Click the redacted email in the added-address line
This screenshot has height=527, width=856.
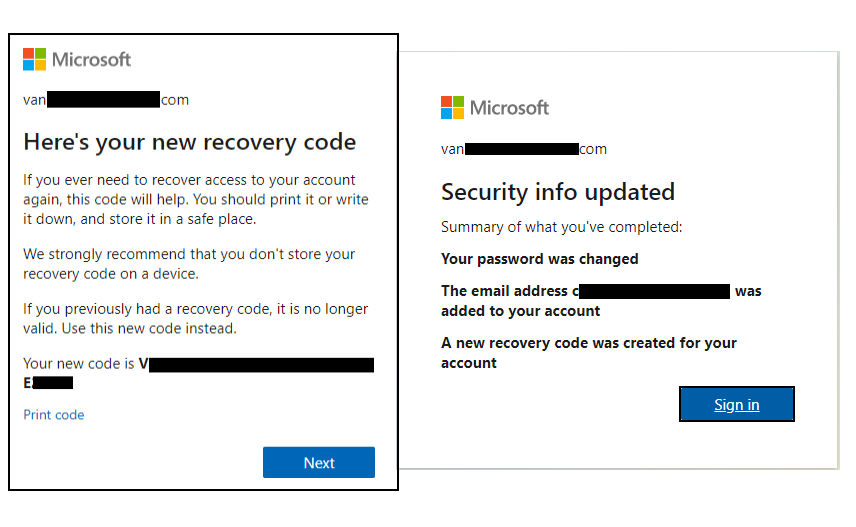click(x=655, y=291)
